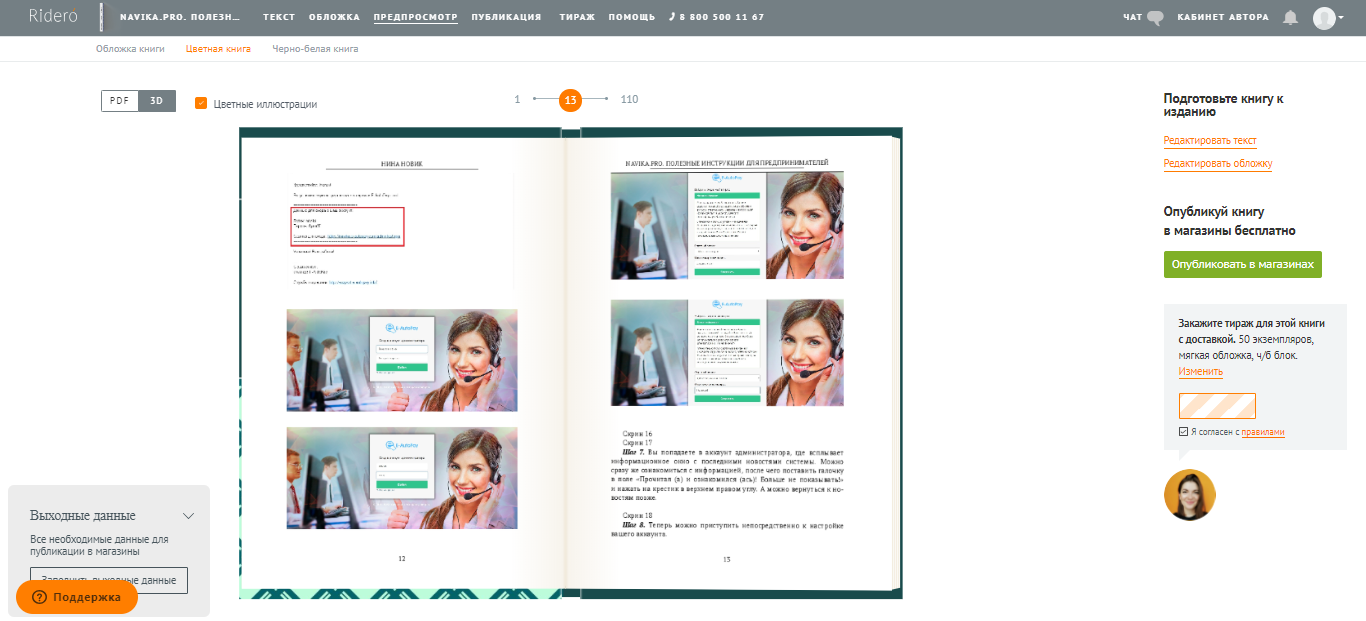Viewport: 1366px width, 621px height.
Task: Click the phone number 8 800 500 11 67
Action: click(x=716, y=18)
